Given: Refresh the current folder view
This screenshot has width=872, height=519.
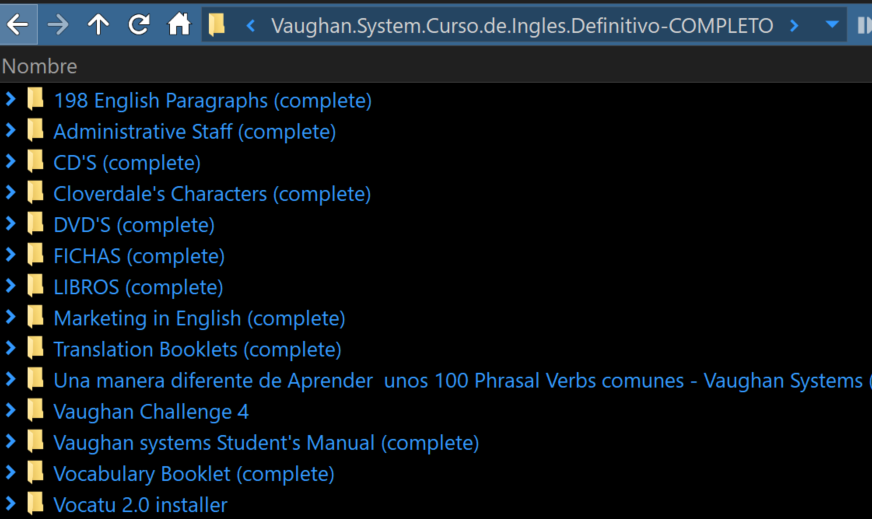Looking at the screenshot, I should [139, 25].
